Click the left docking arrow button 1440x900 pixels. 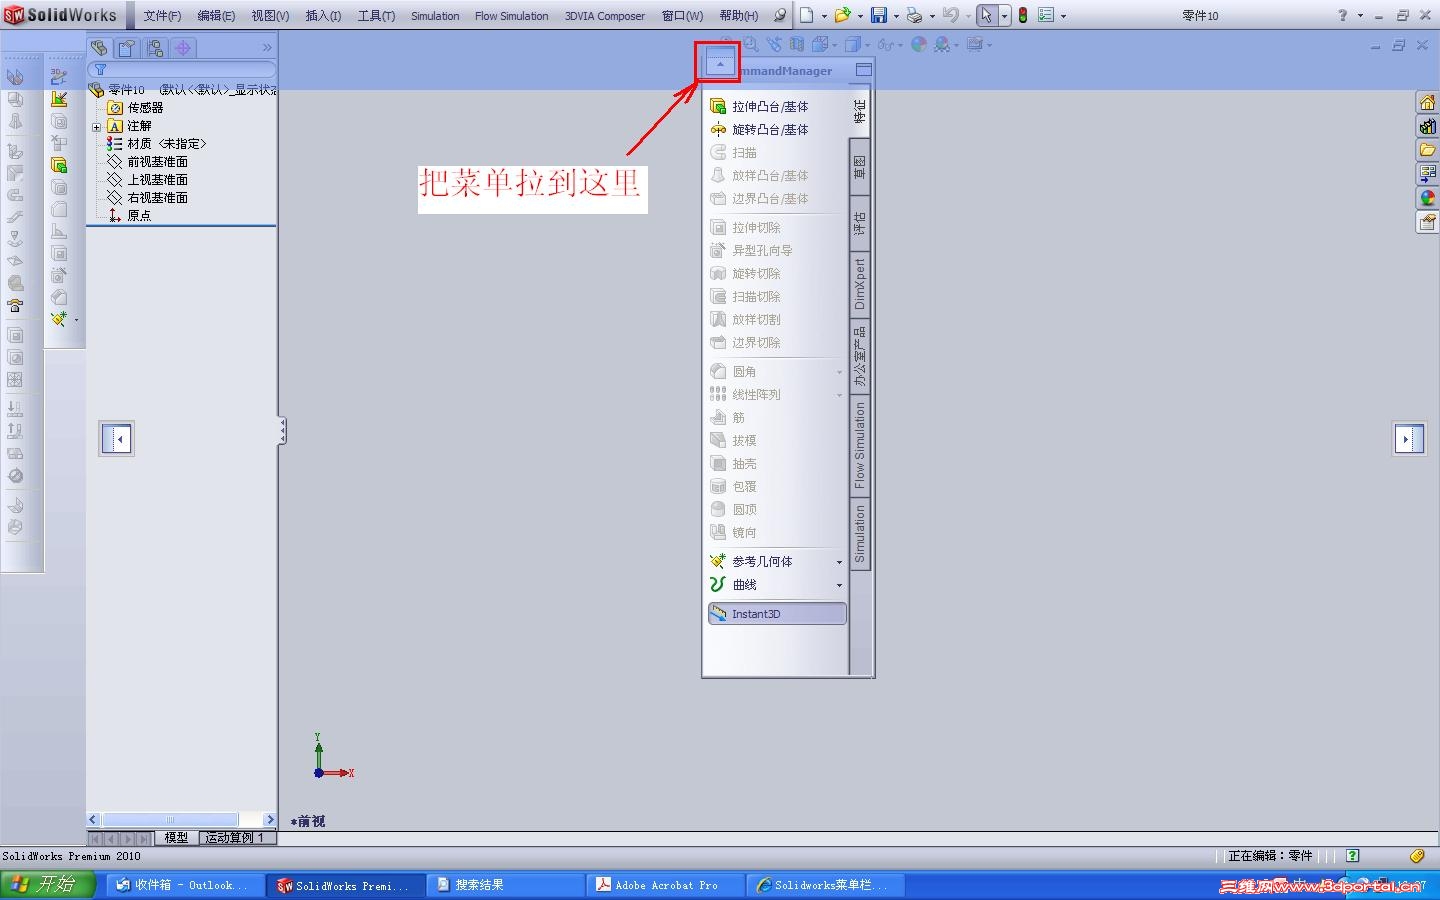pos(117,438)
